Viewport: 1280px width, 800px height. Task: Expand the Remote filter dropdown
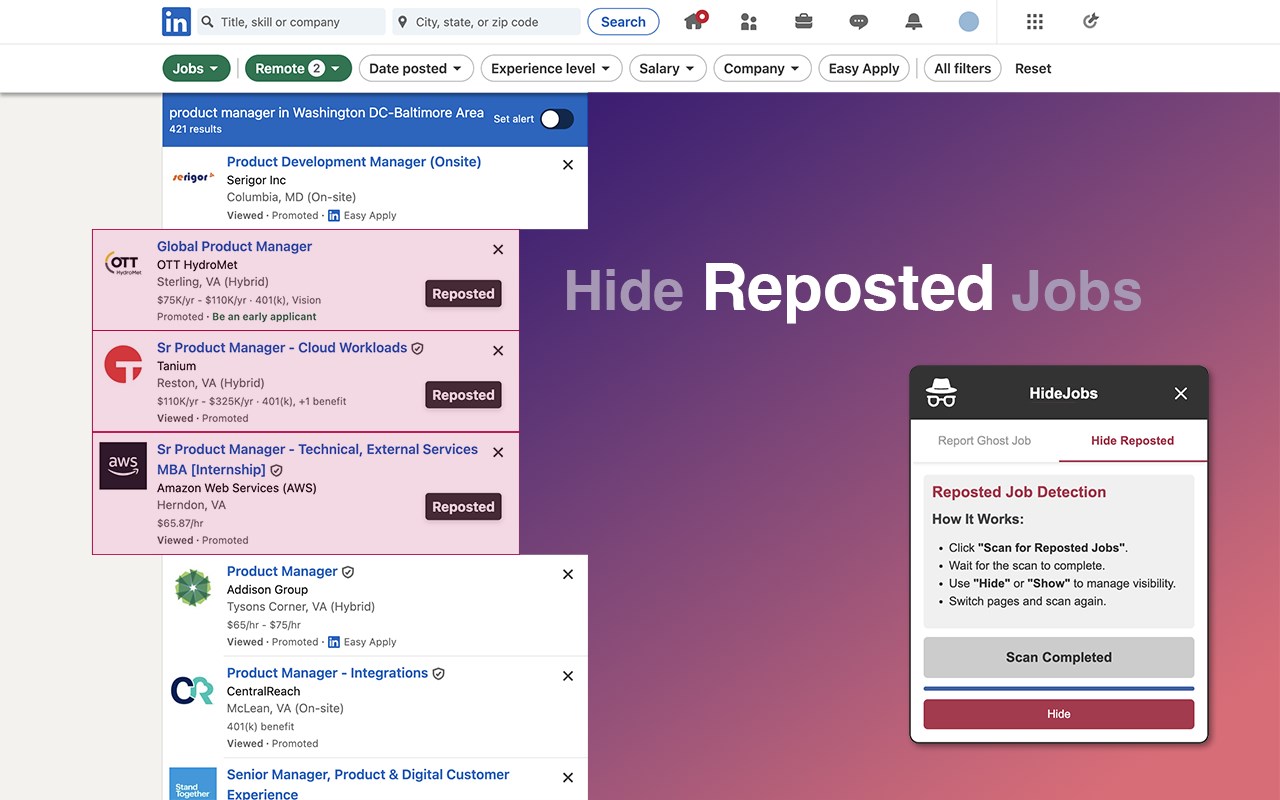298,68
